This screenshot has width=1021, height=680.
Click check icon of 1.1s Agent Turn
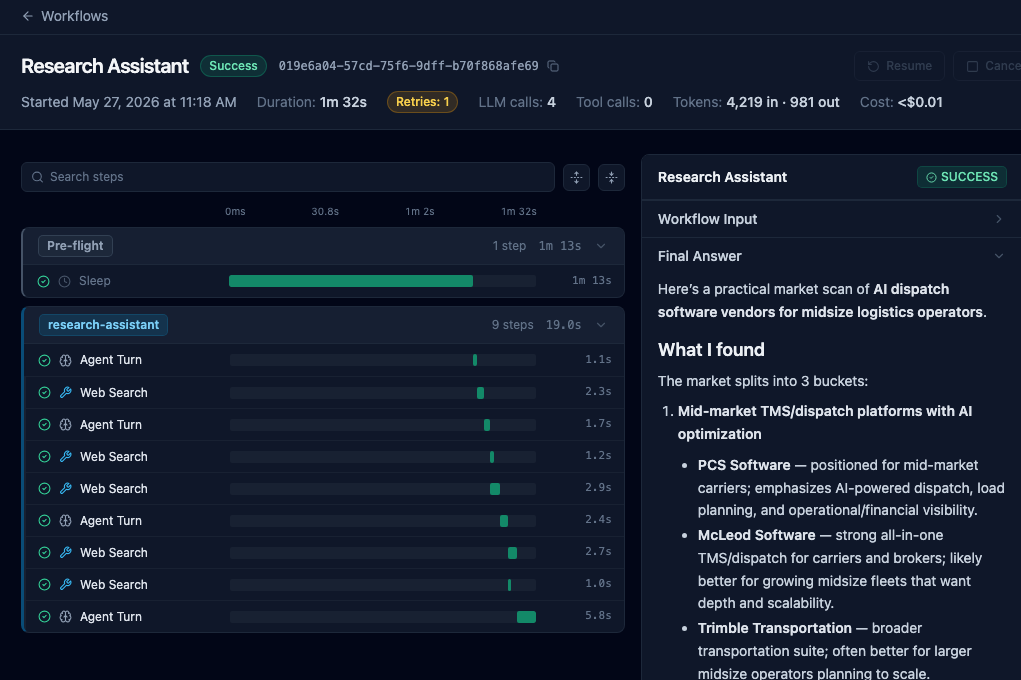(x=44, y=360)
